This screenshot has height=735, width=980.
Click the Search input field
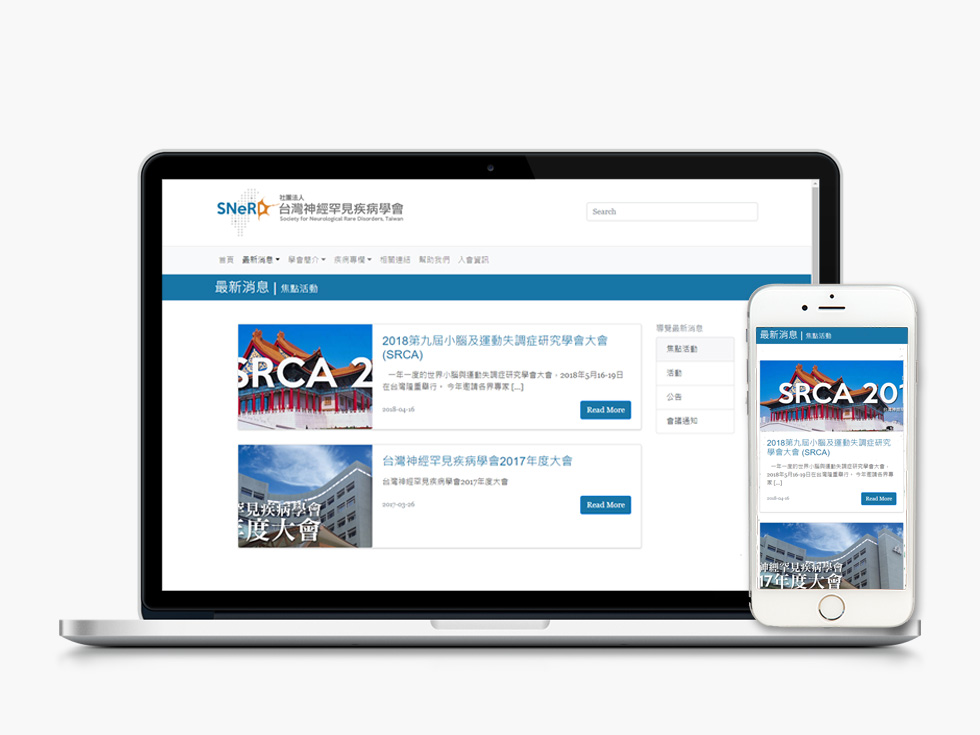pyautogui.click(x=671, y=212)
